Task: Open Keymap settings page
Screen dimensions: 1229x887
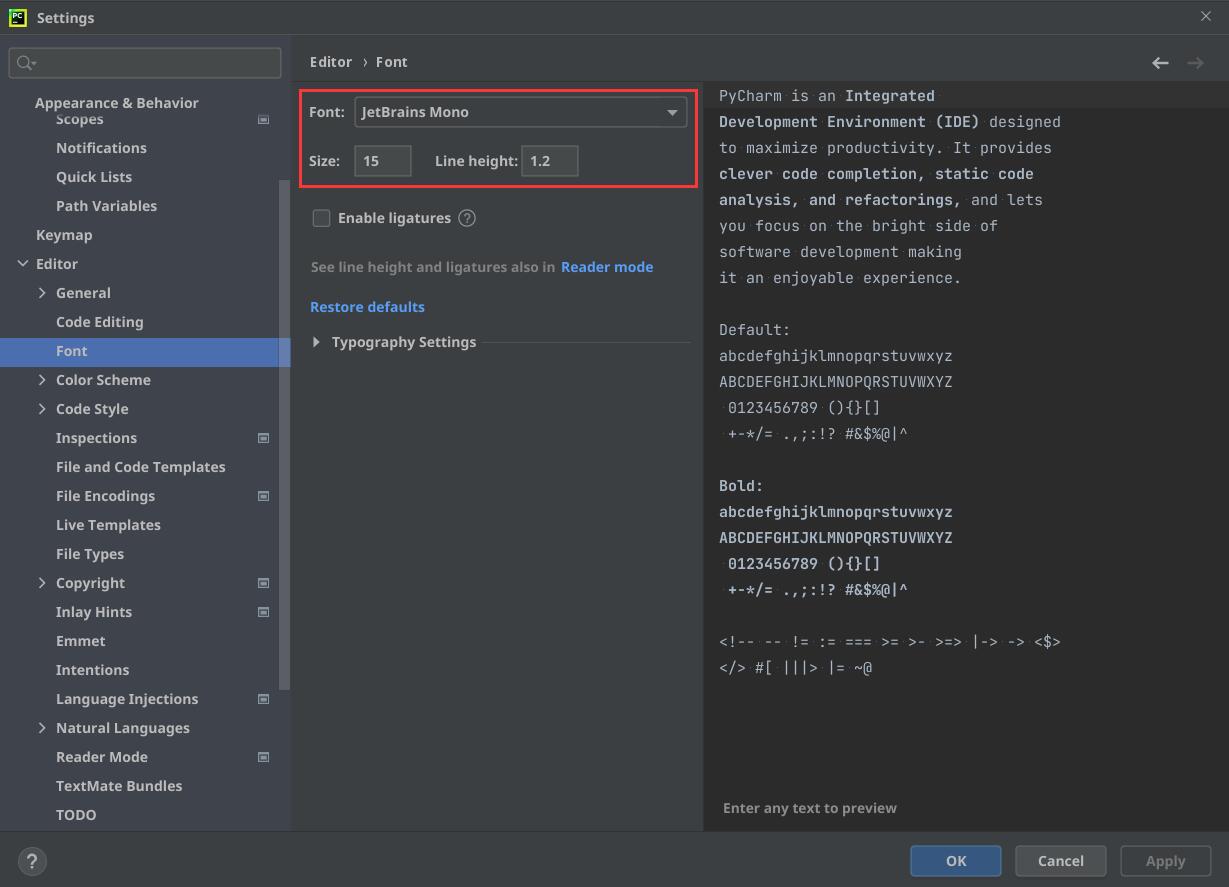Action: pyautogui.click(x=64, y=235)
